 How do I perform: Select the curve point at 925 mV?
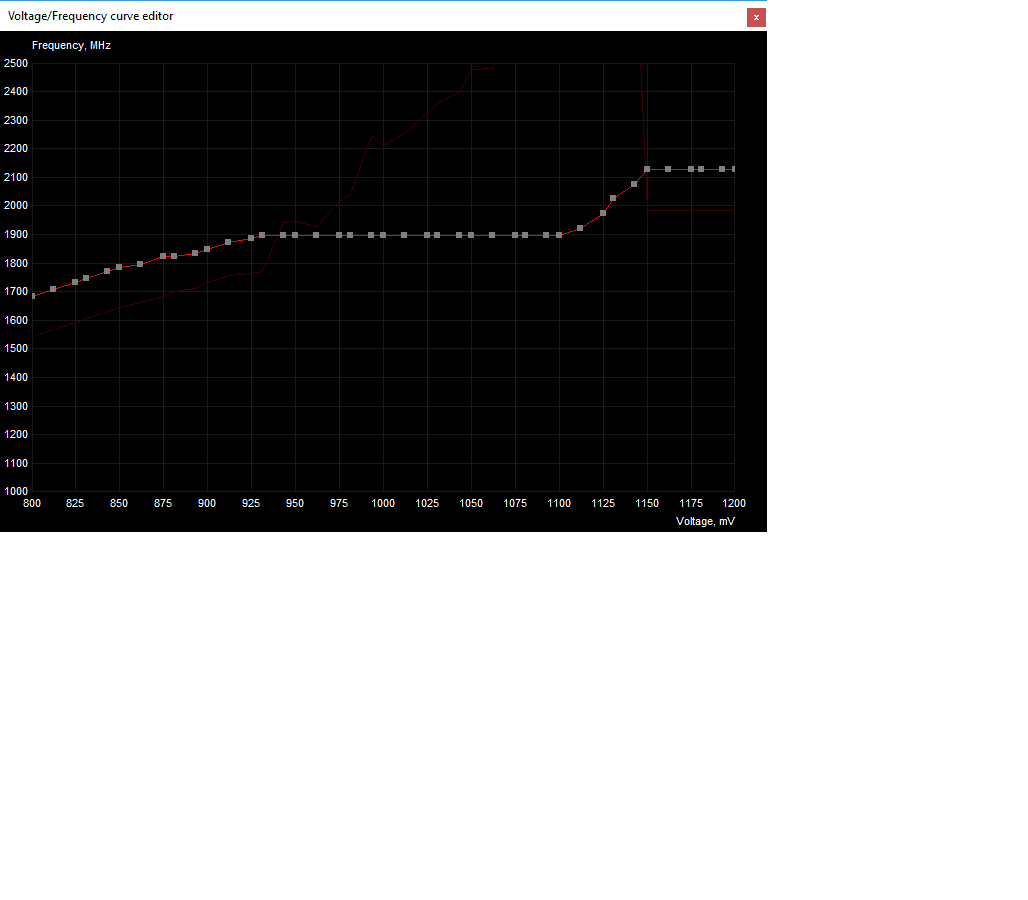tap(251, 238)
